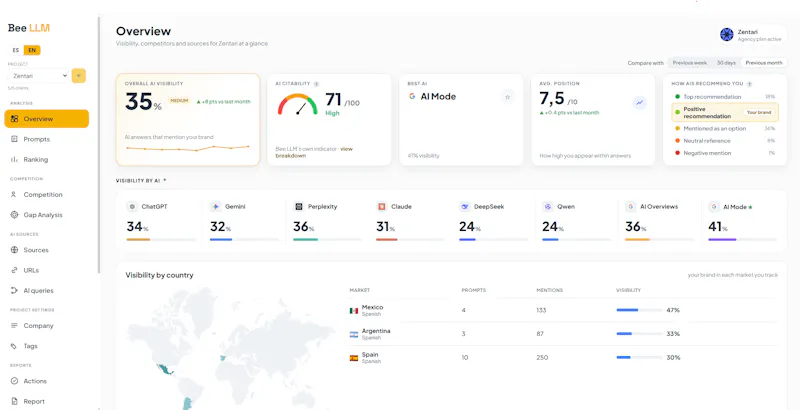Viewport: 800px width, 410px height.
Task: Click the URLs link icon
Action: [x=14, y=270]
